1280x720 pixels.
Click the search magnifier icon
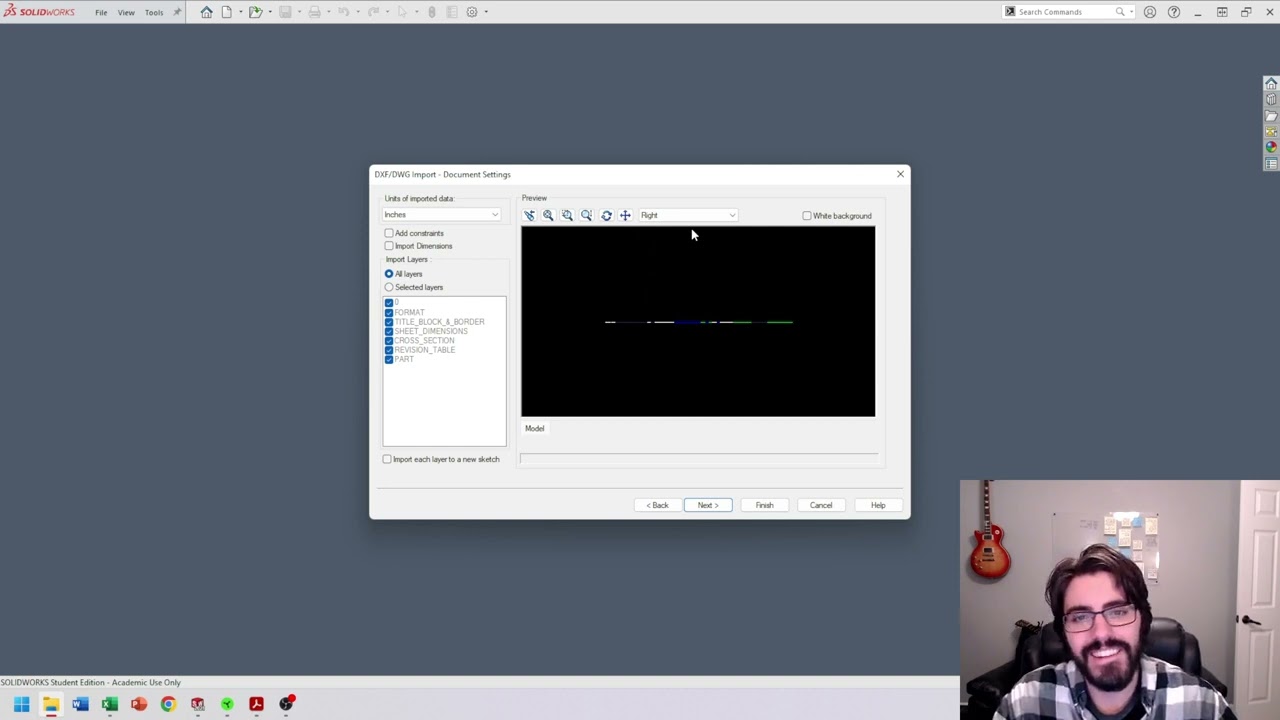(x=1120, y=12)
